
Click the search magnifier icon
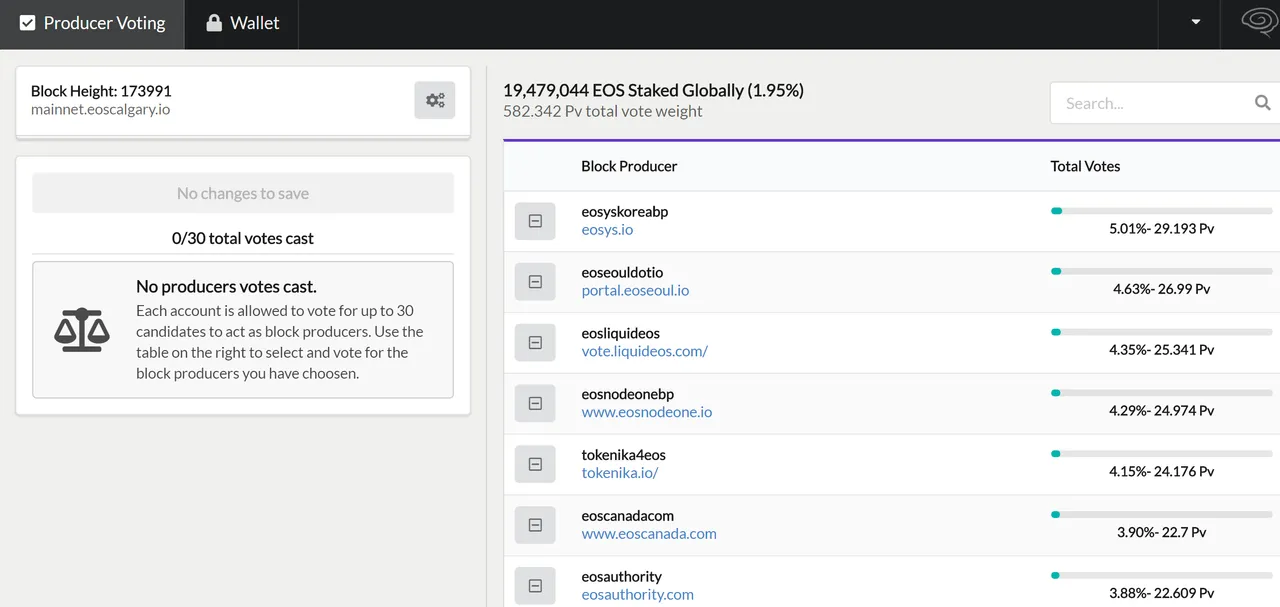tap(1262, 102)
